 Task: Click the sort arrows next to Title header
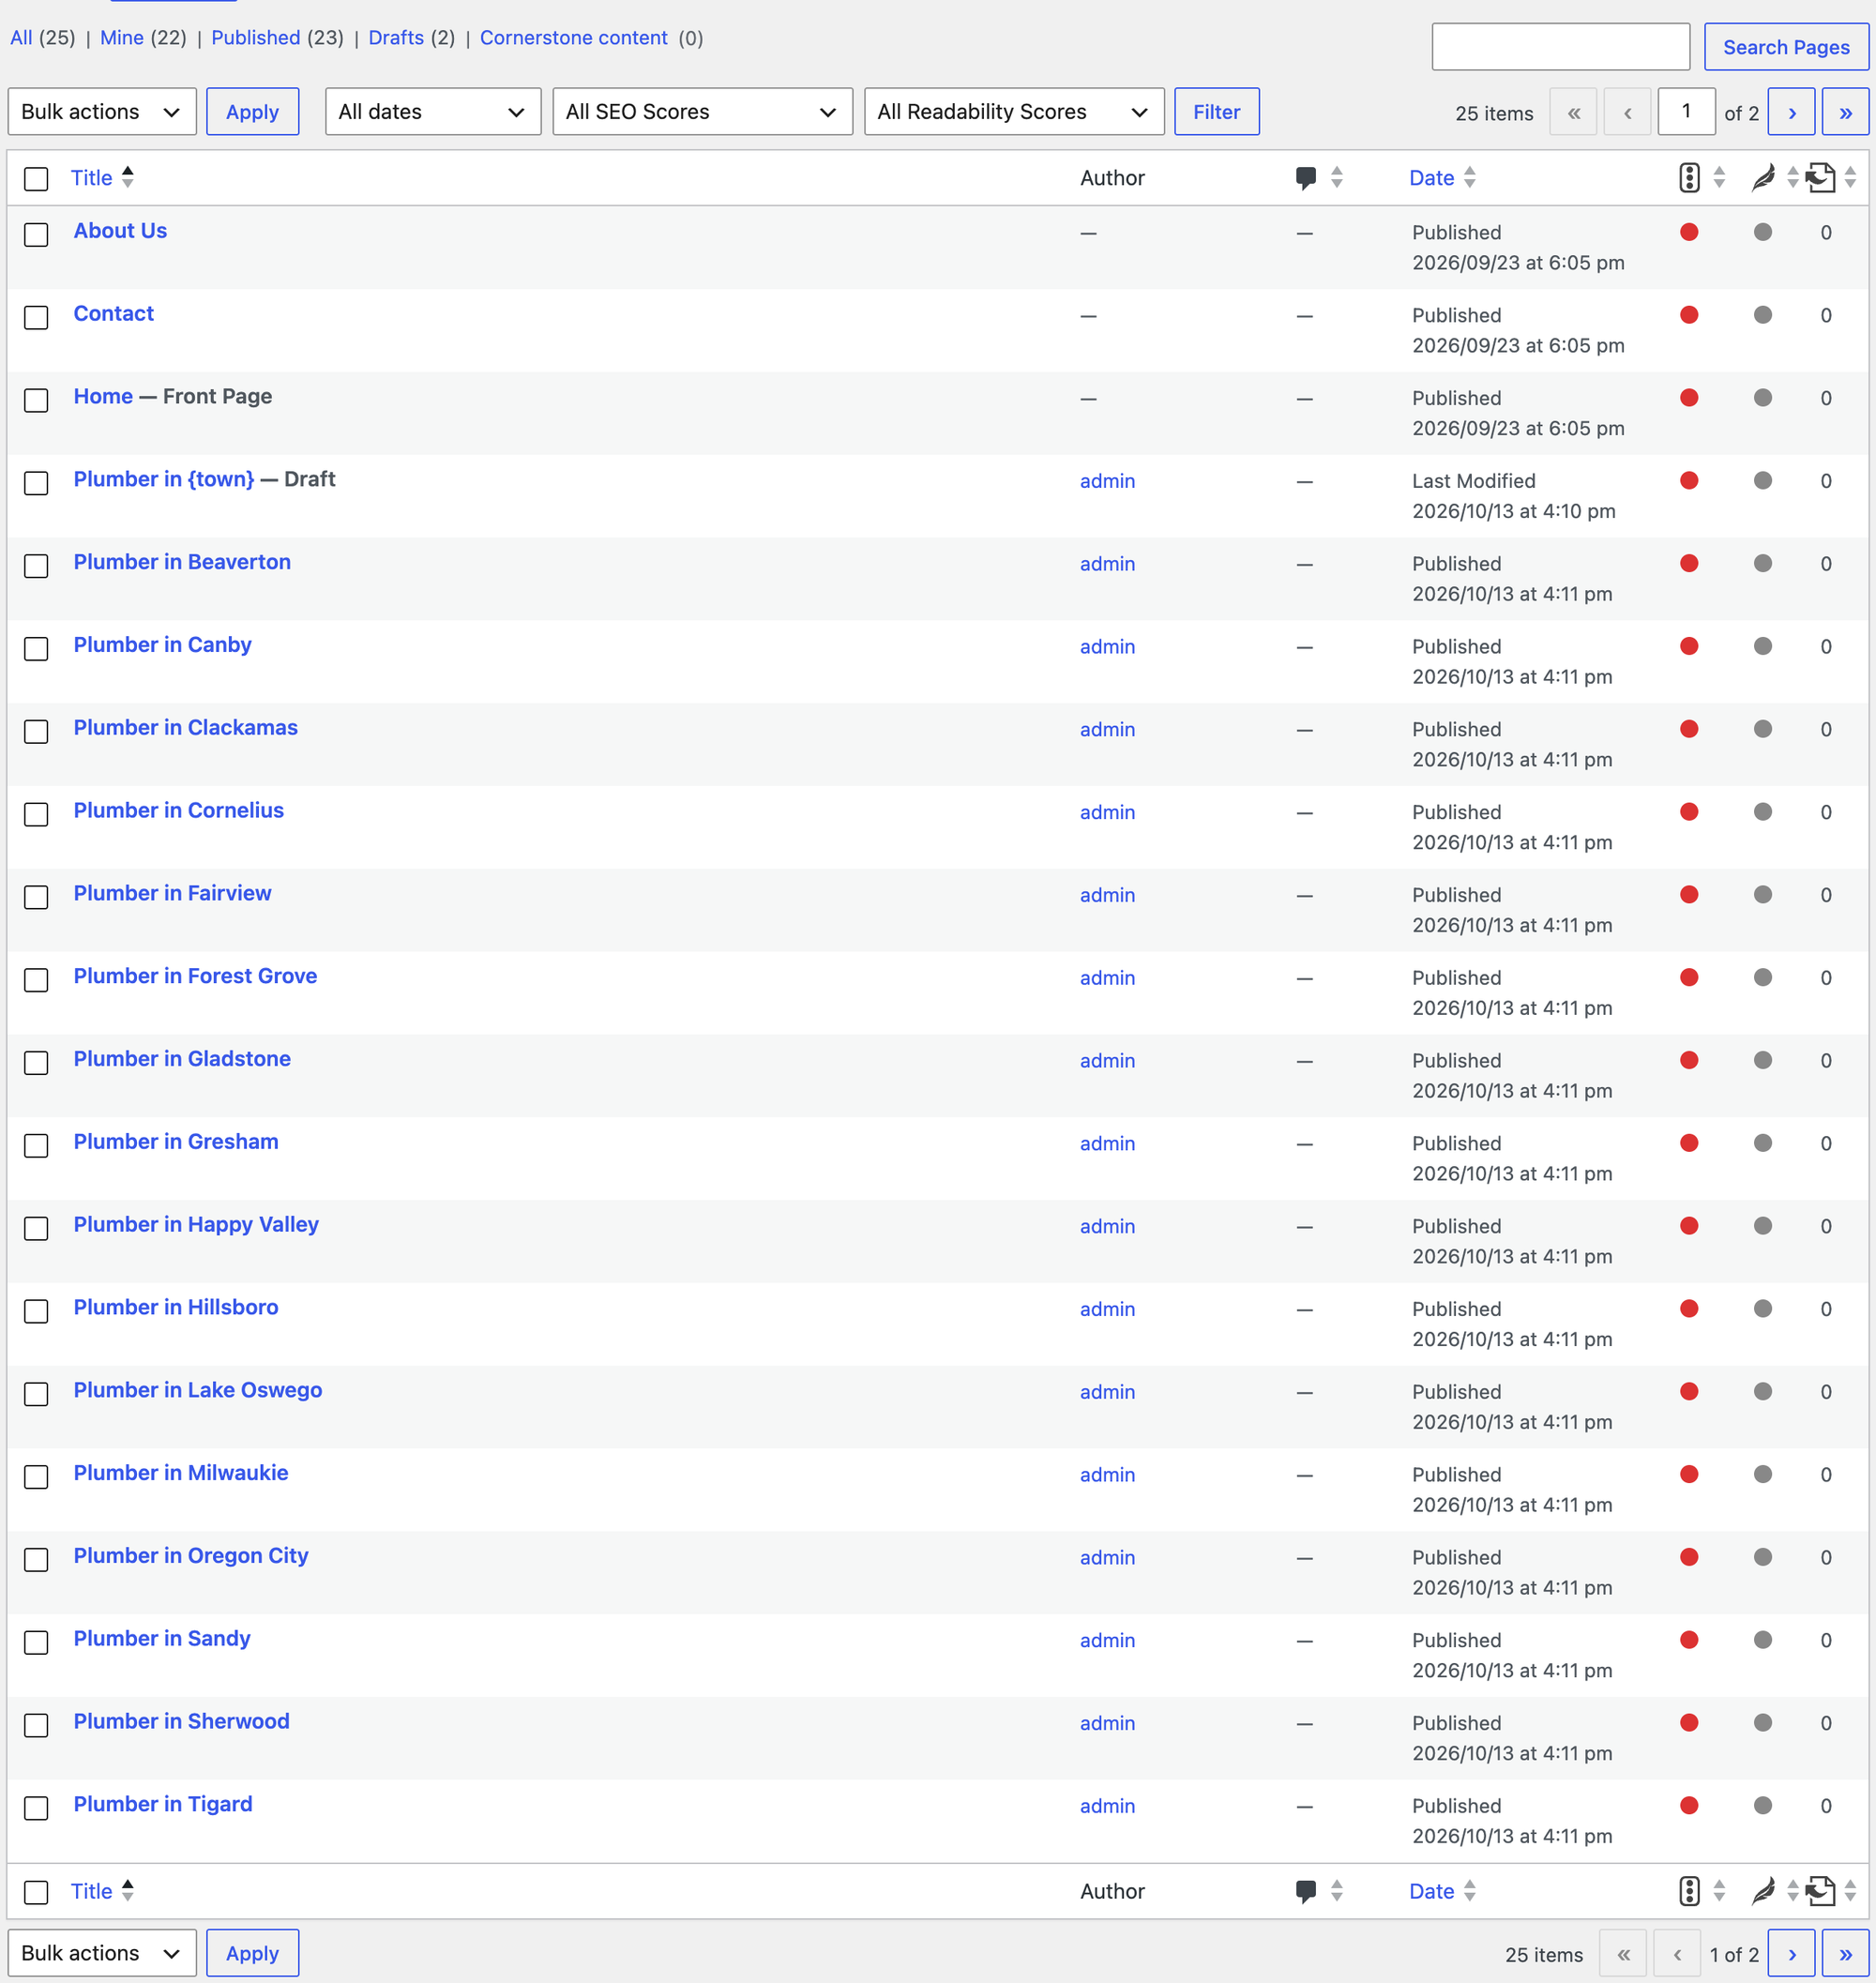pyautogui.click(x=128, y=177)
